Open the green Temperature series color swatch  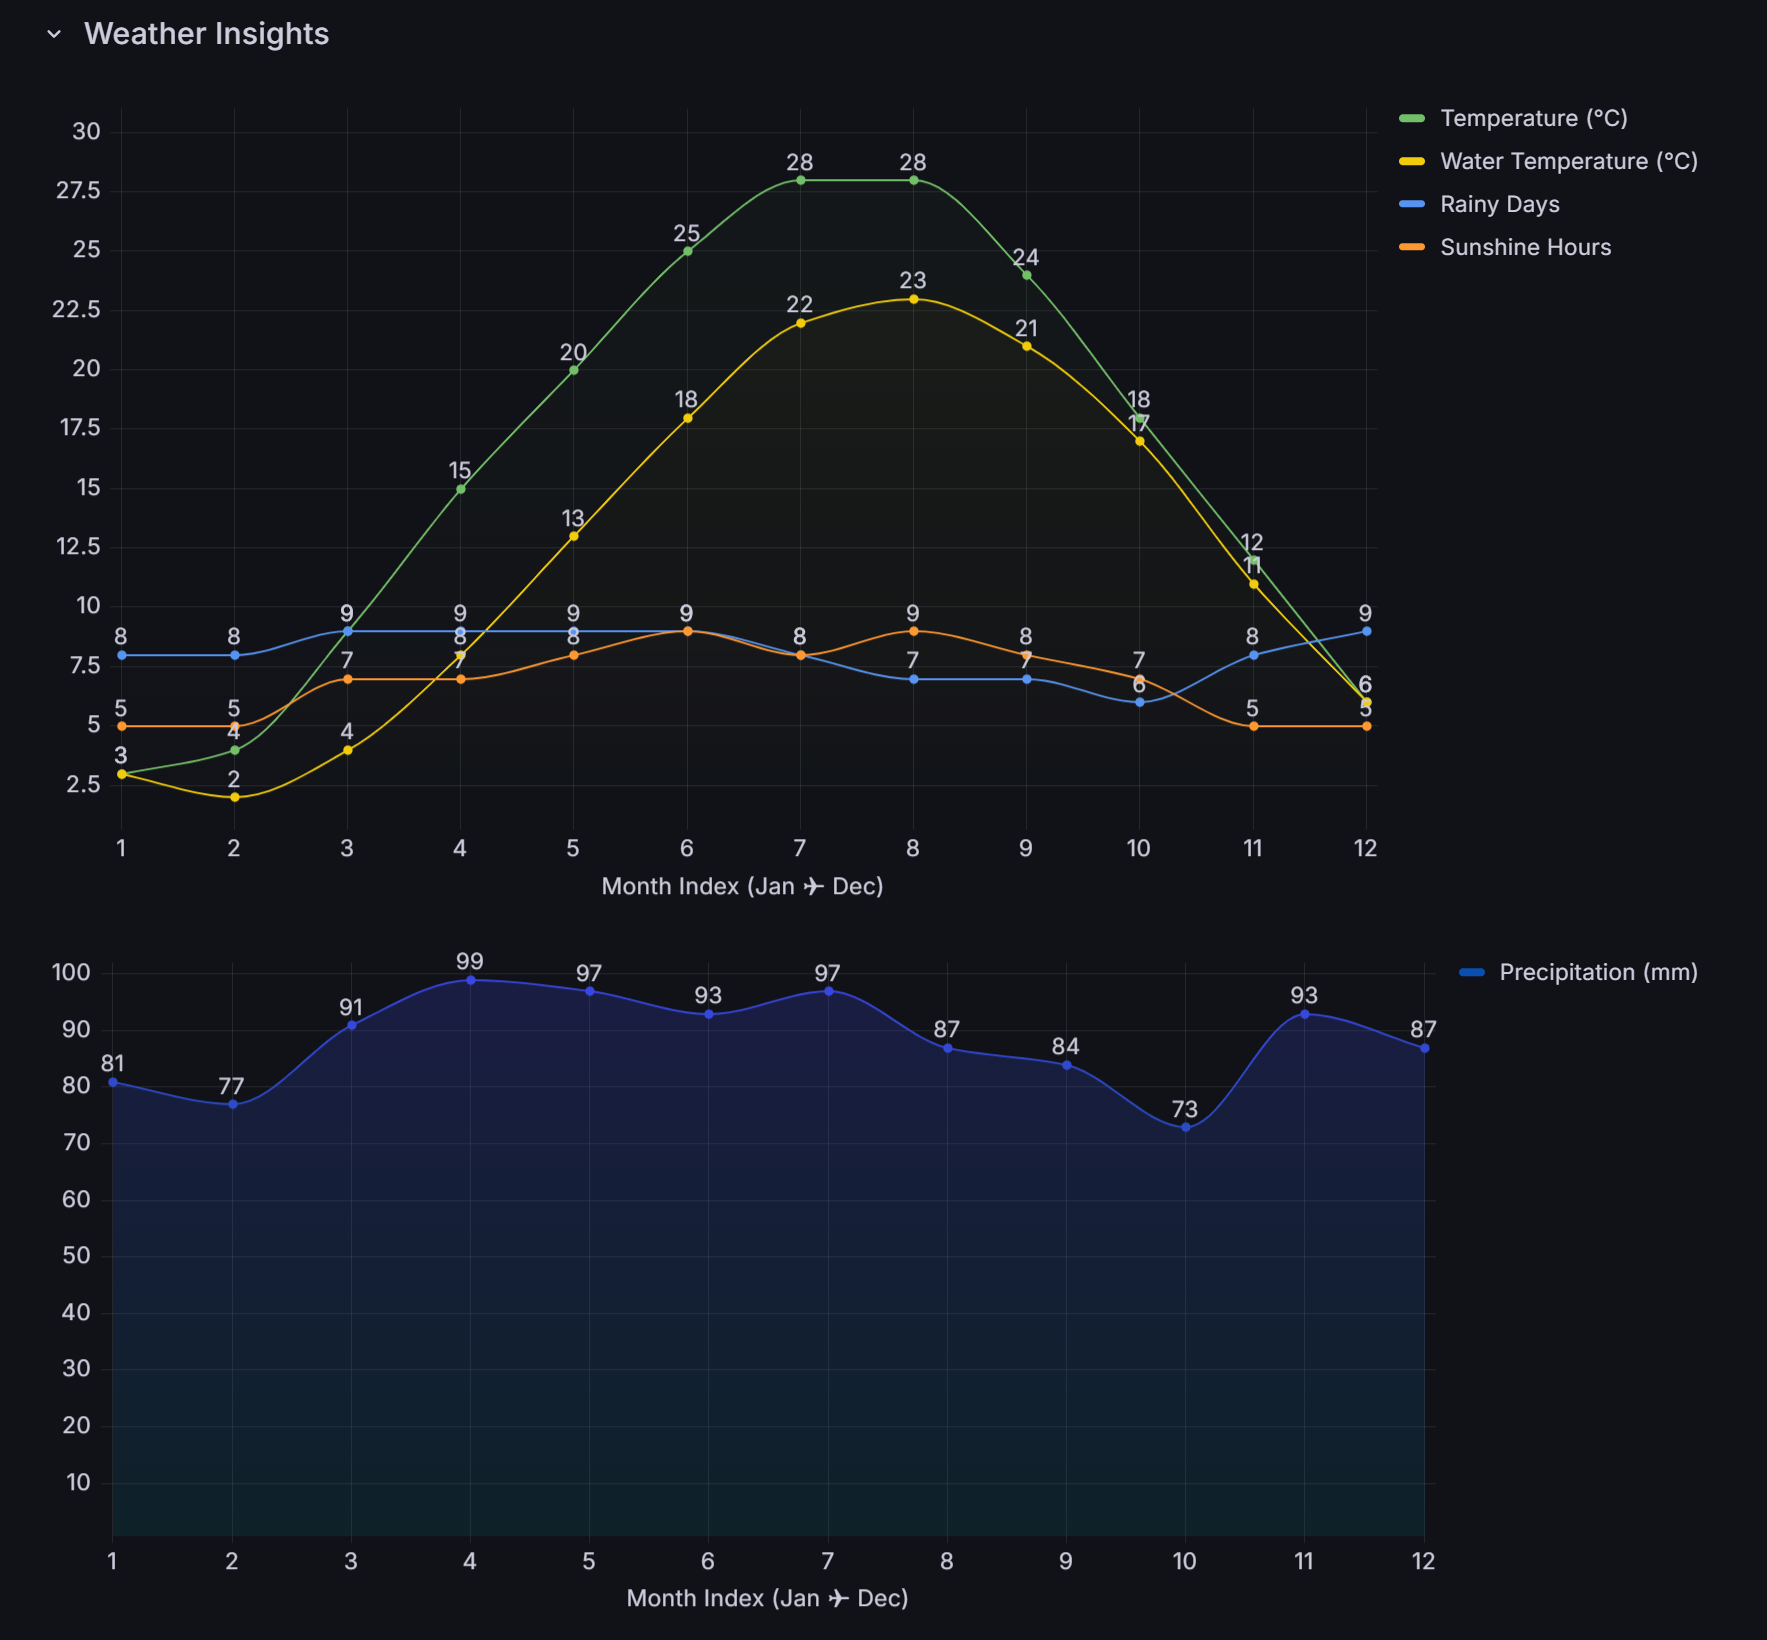pos(1412,118)
